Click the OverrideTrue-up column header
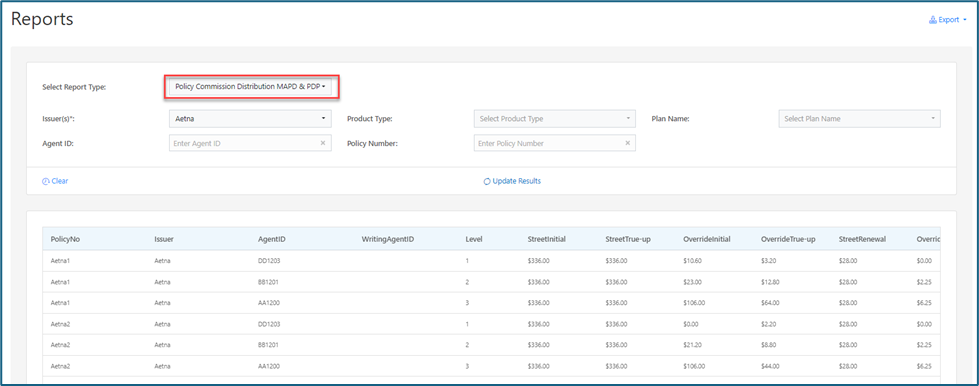 (x=788, y=239)
